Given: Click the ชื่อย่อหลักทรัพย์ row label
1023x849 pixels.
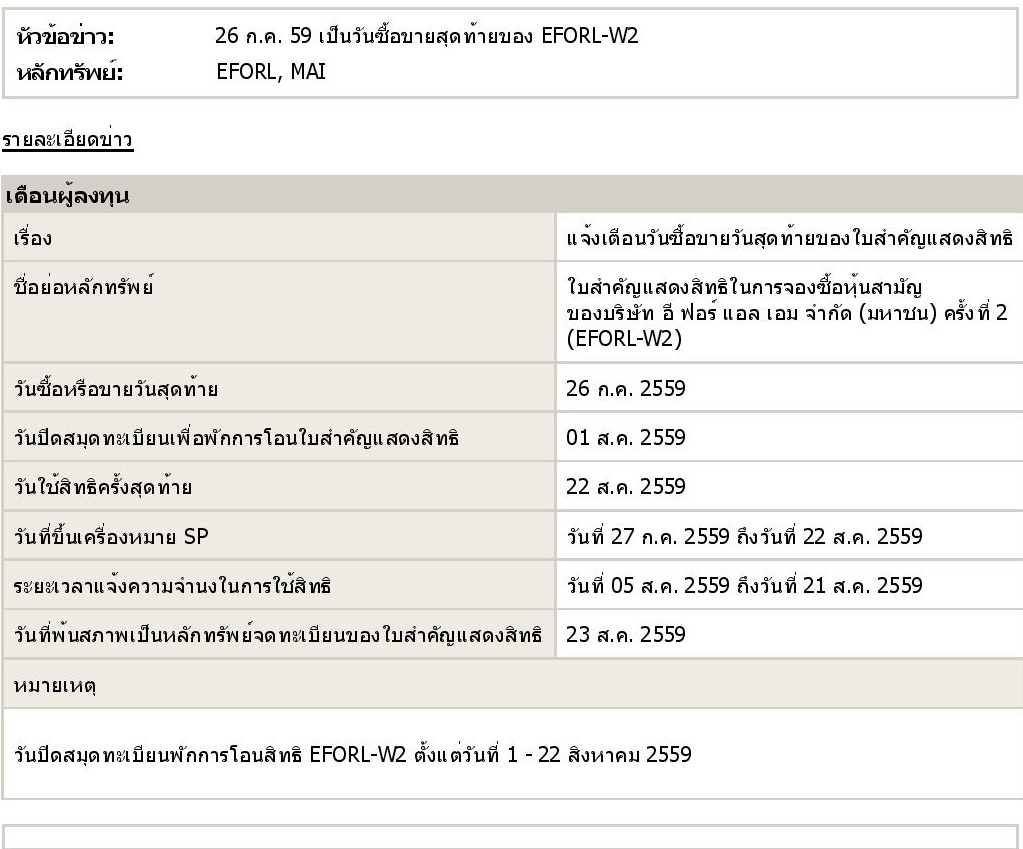Looking at the screenshot, I should point(84,287).
